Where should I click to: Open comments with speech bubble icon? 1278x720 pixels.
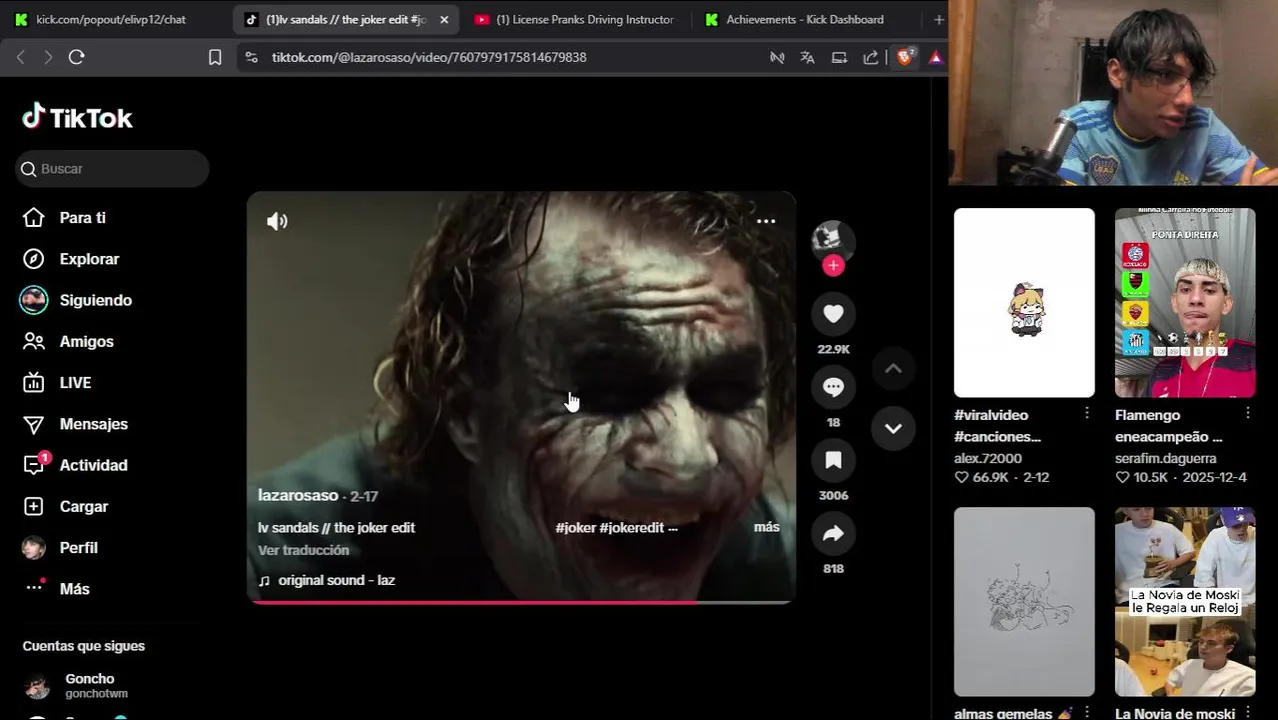coord(833,387)
